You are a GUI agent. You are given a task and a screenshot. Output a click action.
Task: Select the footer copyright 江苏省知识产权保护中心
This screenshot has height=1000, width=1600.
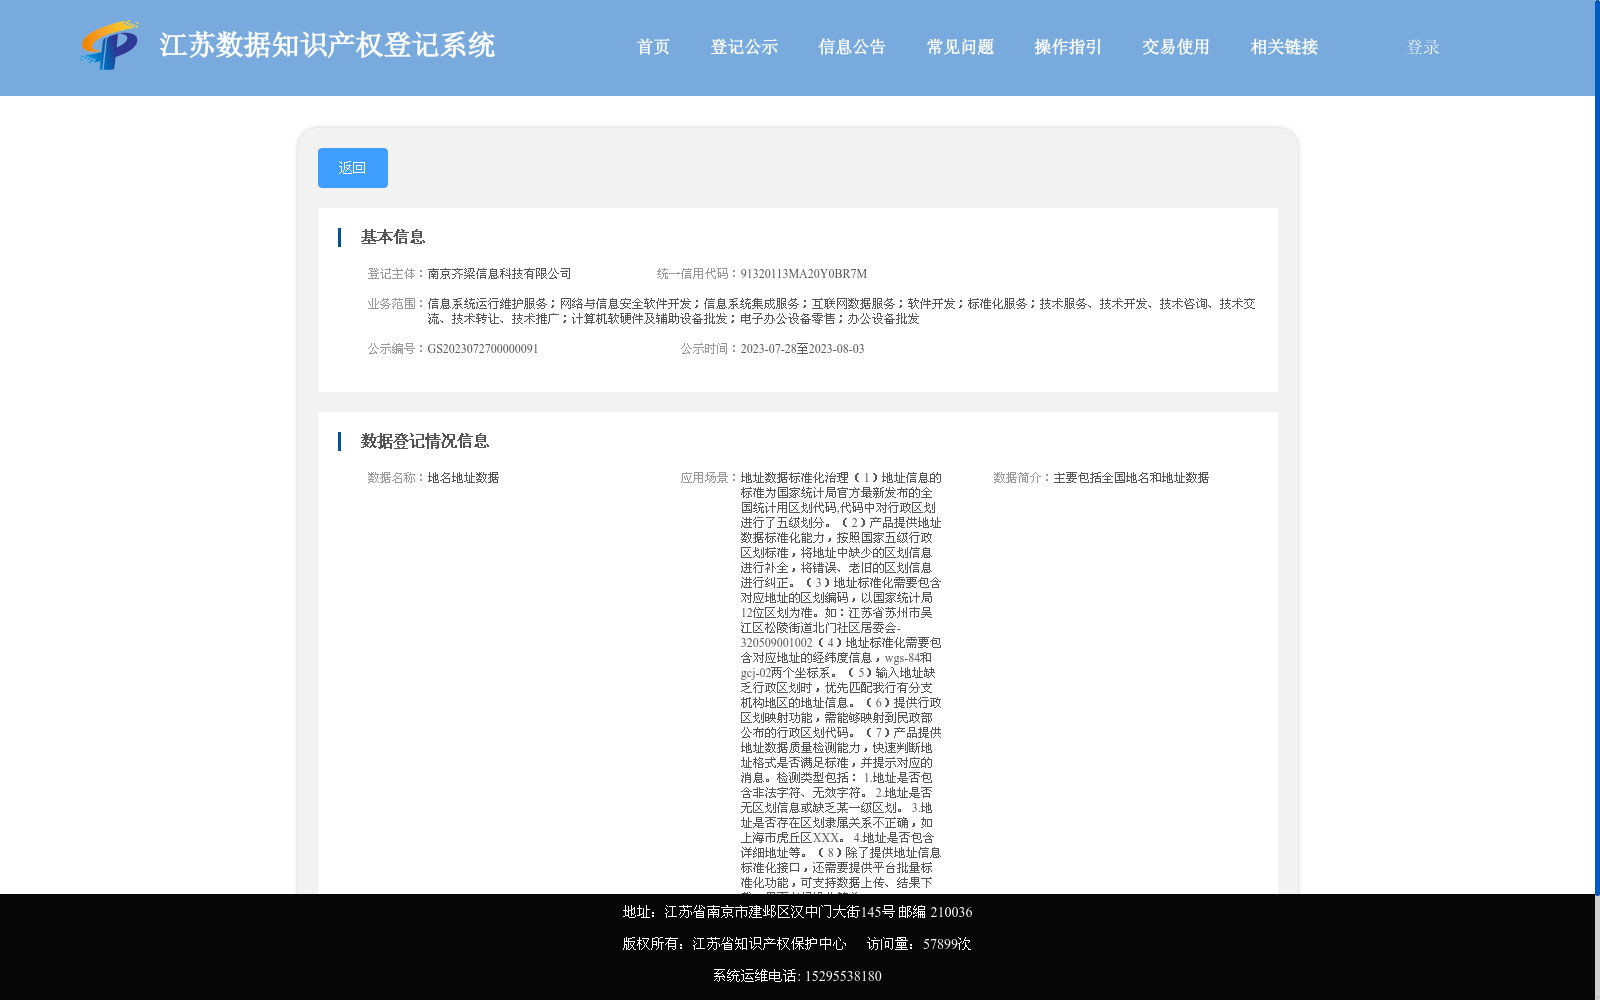point(770,944)
